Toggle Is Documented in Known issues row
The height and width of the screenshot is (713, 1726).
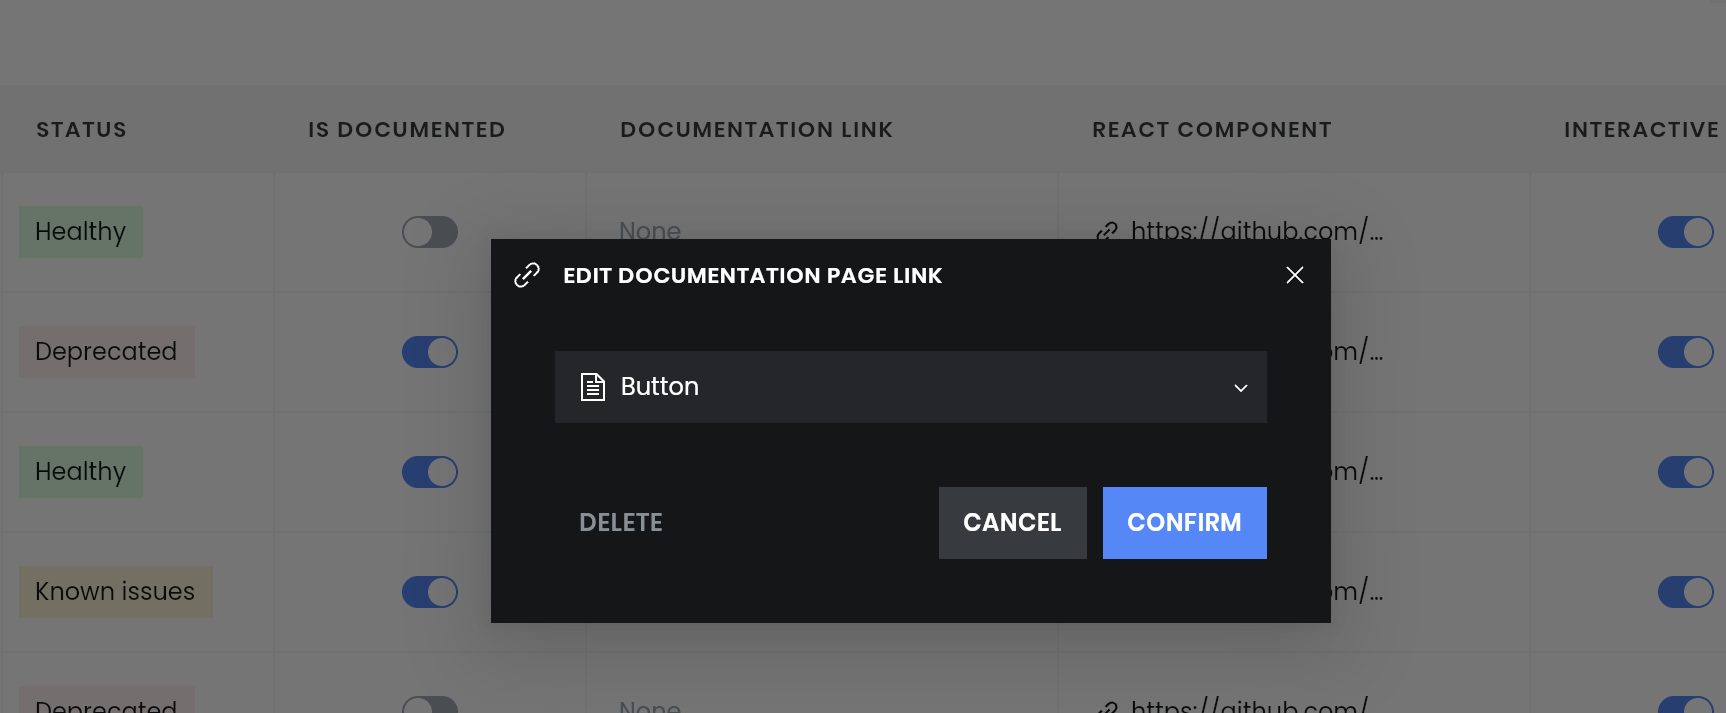[x=430, y=592]
